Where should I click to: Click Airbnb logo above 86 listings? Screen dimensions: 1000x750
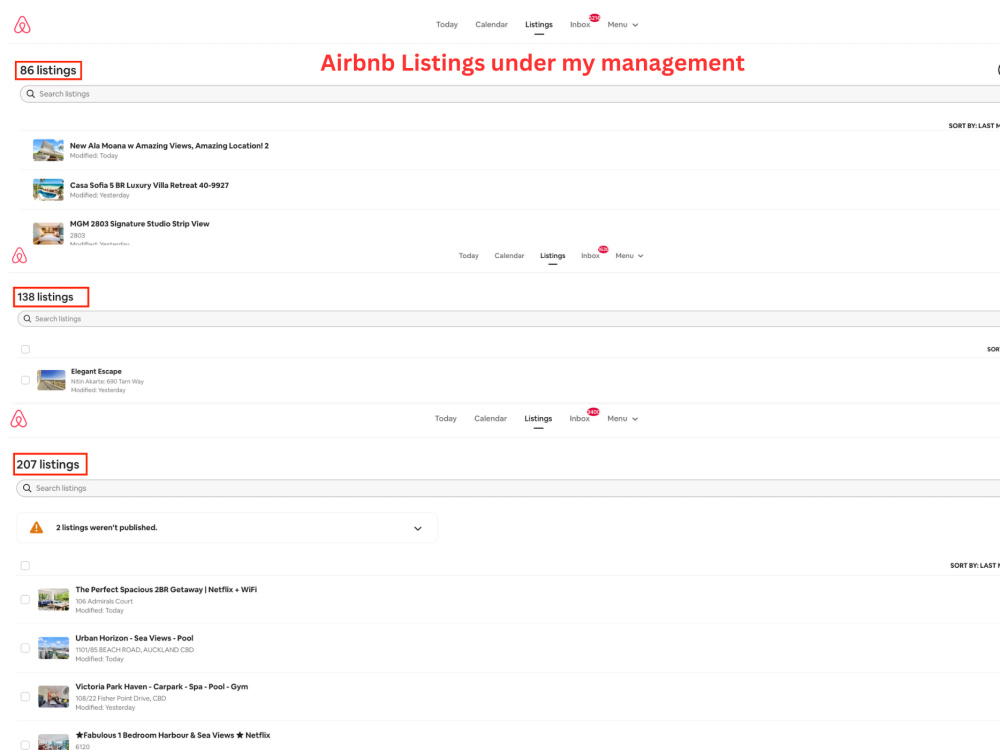(22, 25)
